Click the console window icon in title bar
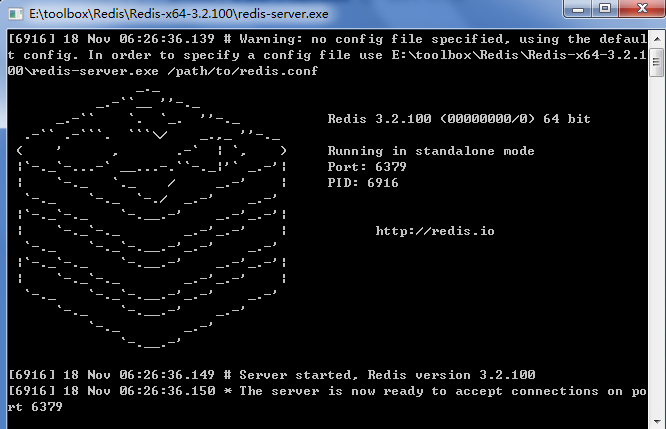This screenshot has height=429, width=666. click(x=16, y=14)
